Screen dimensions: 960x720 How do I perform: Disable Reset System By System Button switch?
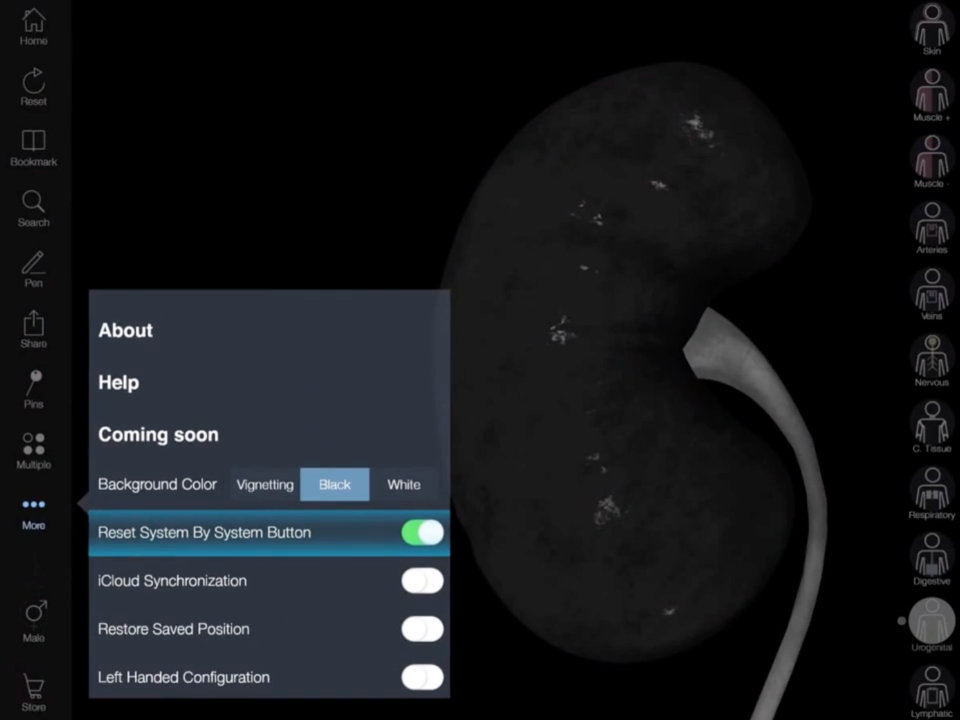(422, 532)
